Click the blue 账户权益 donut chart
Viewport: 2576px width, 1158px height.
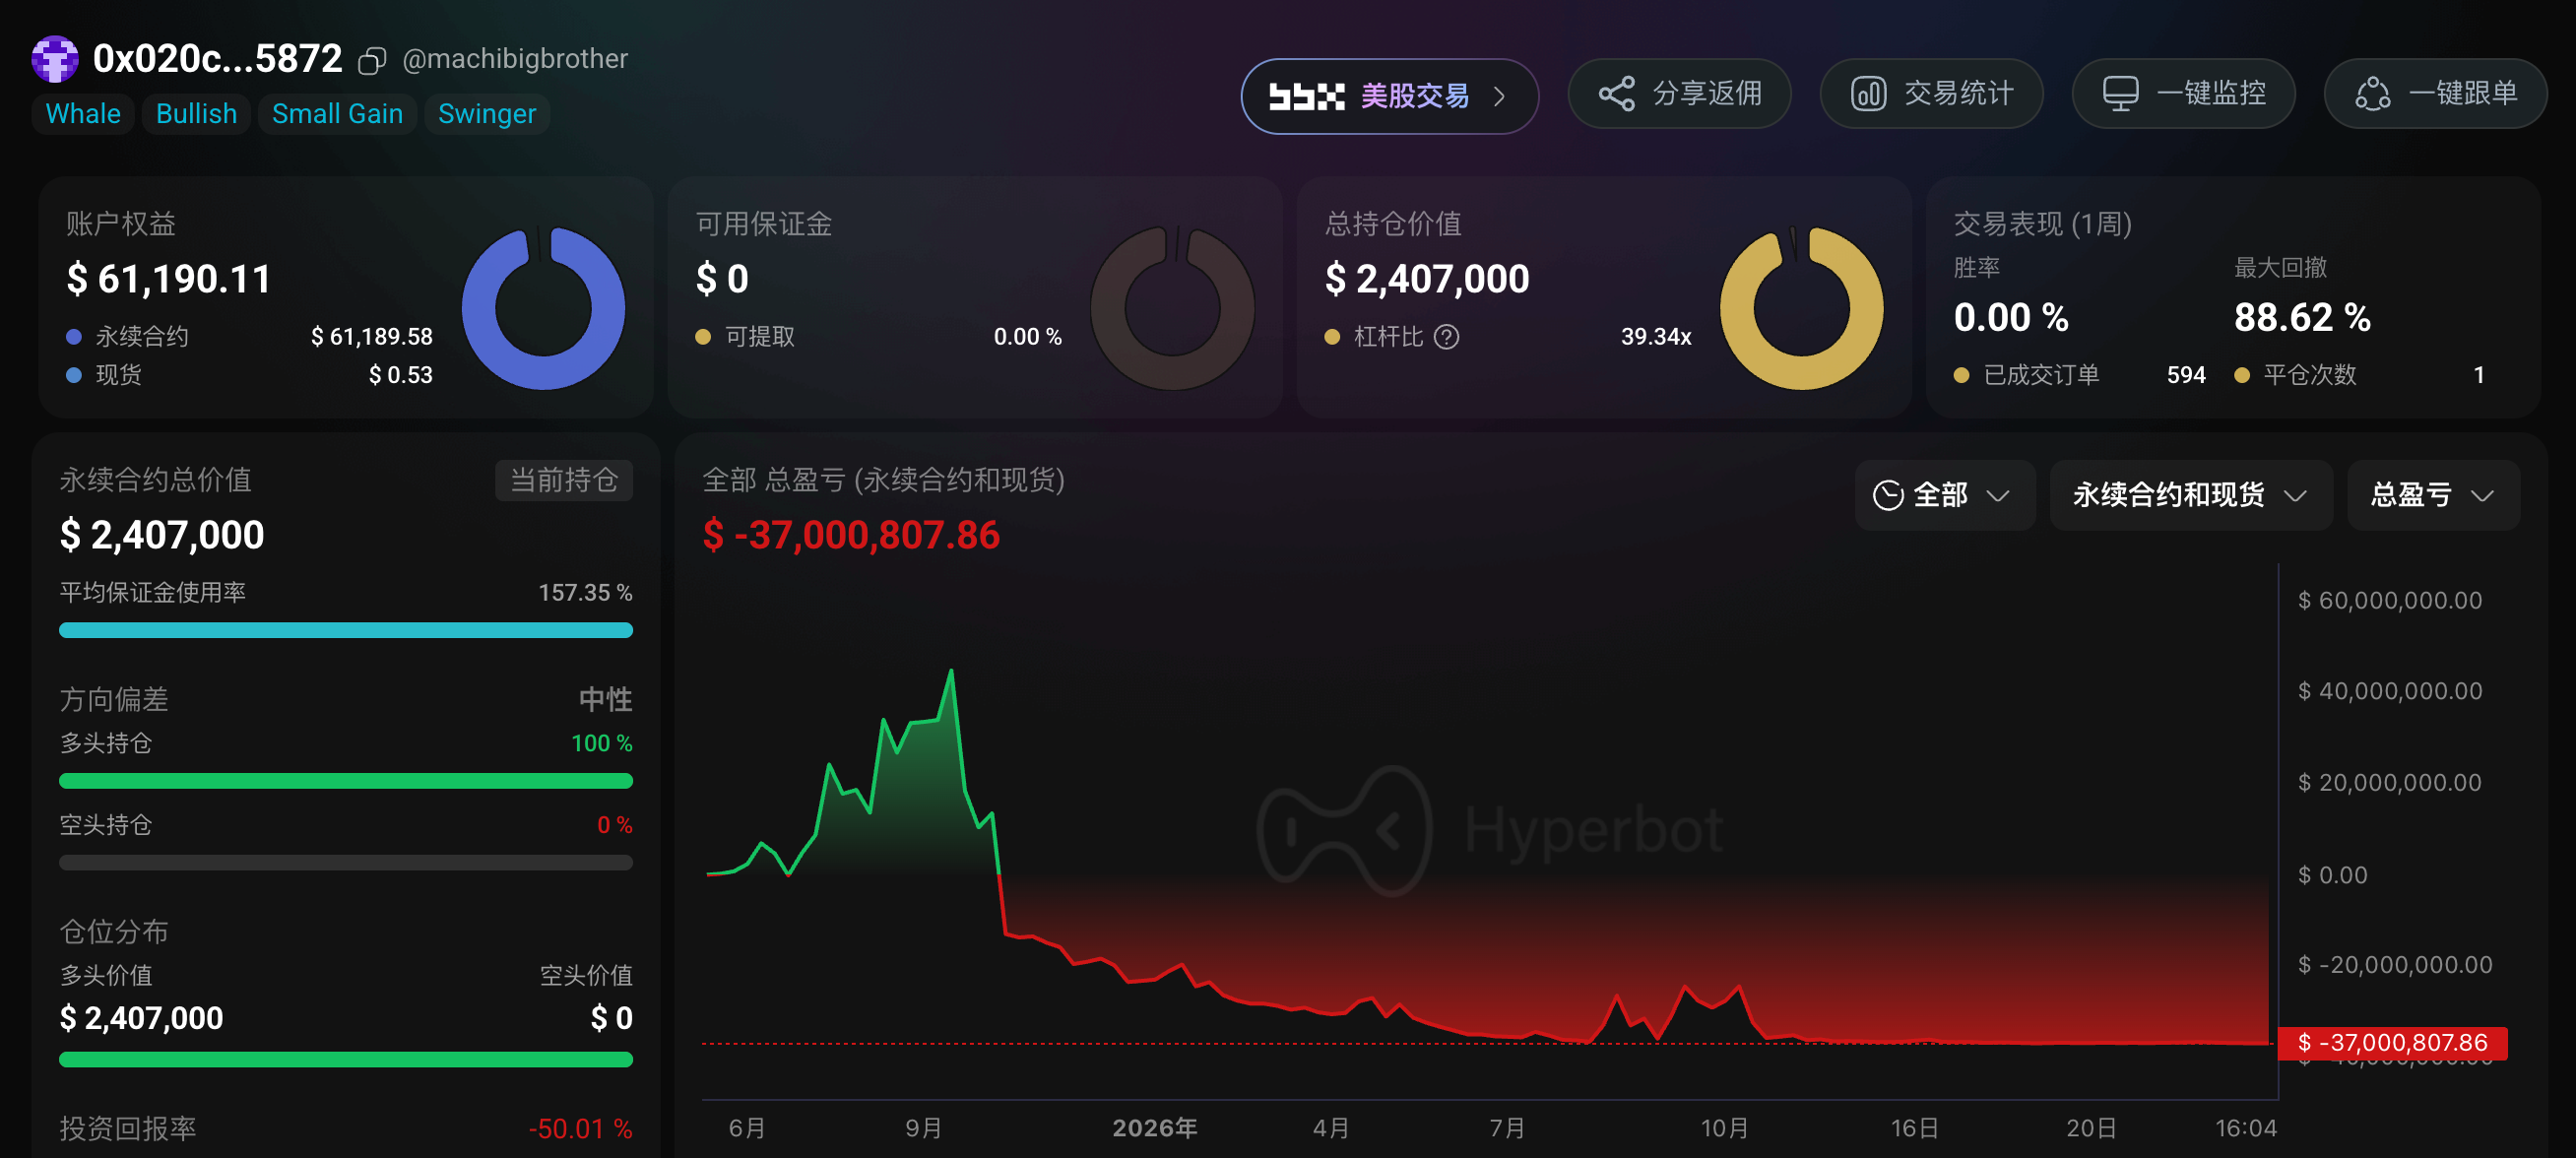pyautogui.click(x=543, y=308)
